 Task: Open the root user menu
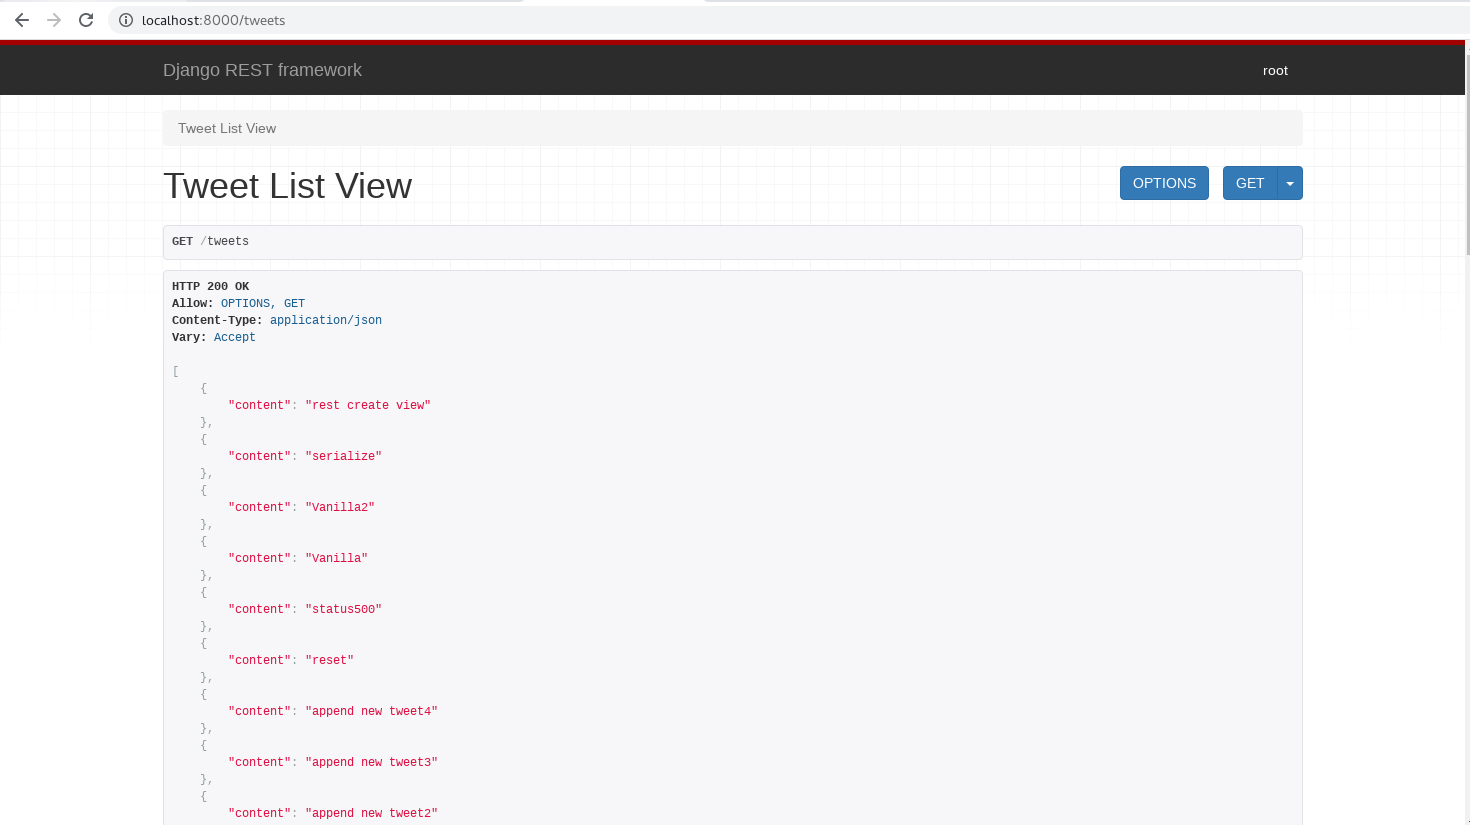1275,70
